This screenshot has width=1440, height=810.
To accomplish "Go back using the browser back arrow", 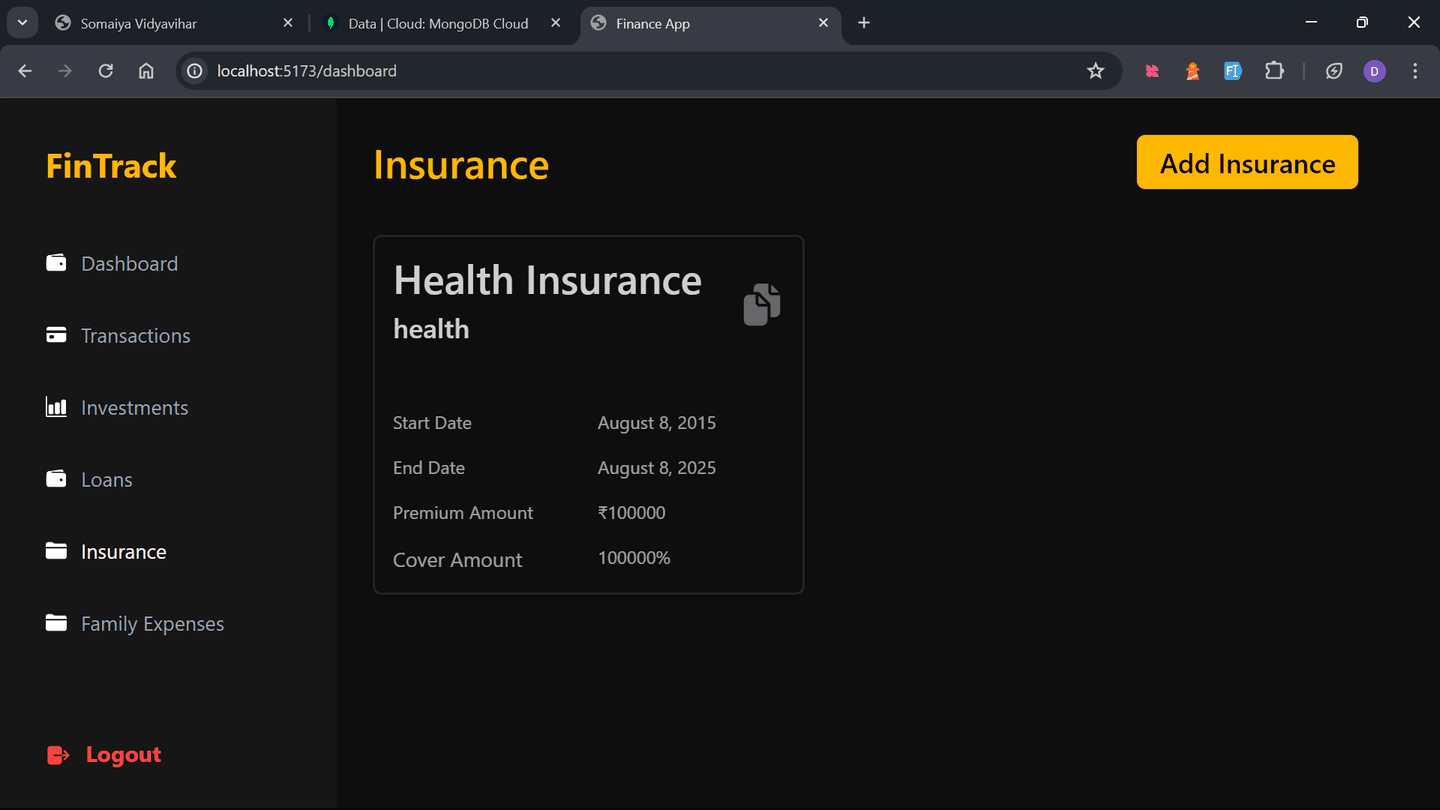I will click(x=25, y=71).
